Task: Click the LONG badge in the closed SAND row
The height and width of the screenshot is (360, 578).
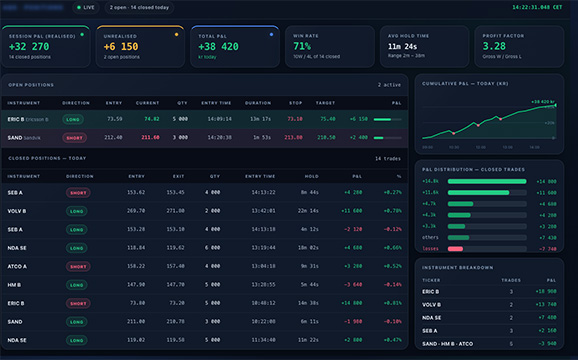Action: (77, 322)
